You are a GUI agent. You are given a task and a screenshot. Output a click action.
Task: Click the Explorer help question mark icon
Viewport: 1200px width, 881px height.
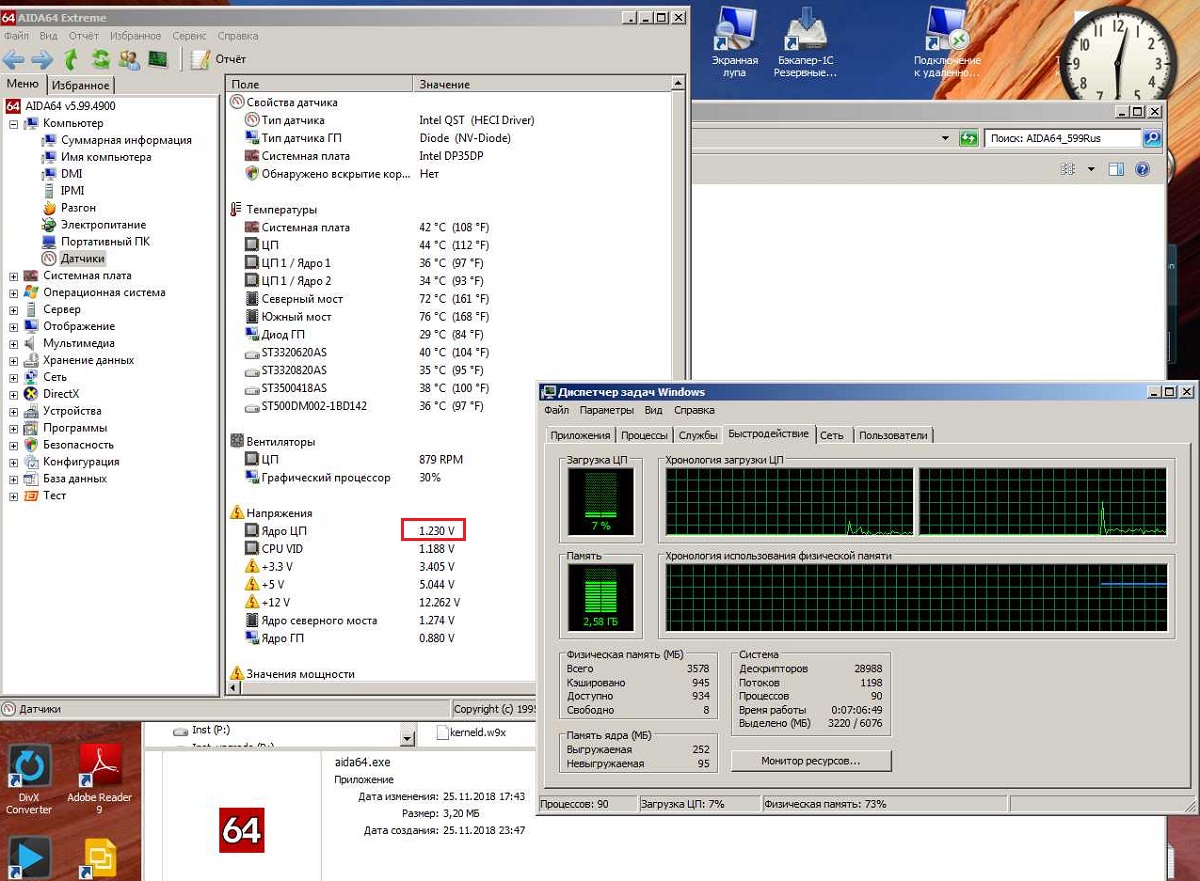tap(1142, 169)
